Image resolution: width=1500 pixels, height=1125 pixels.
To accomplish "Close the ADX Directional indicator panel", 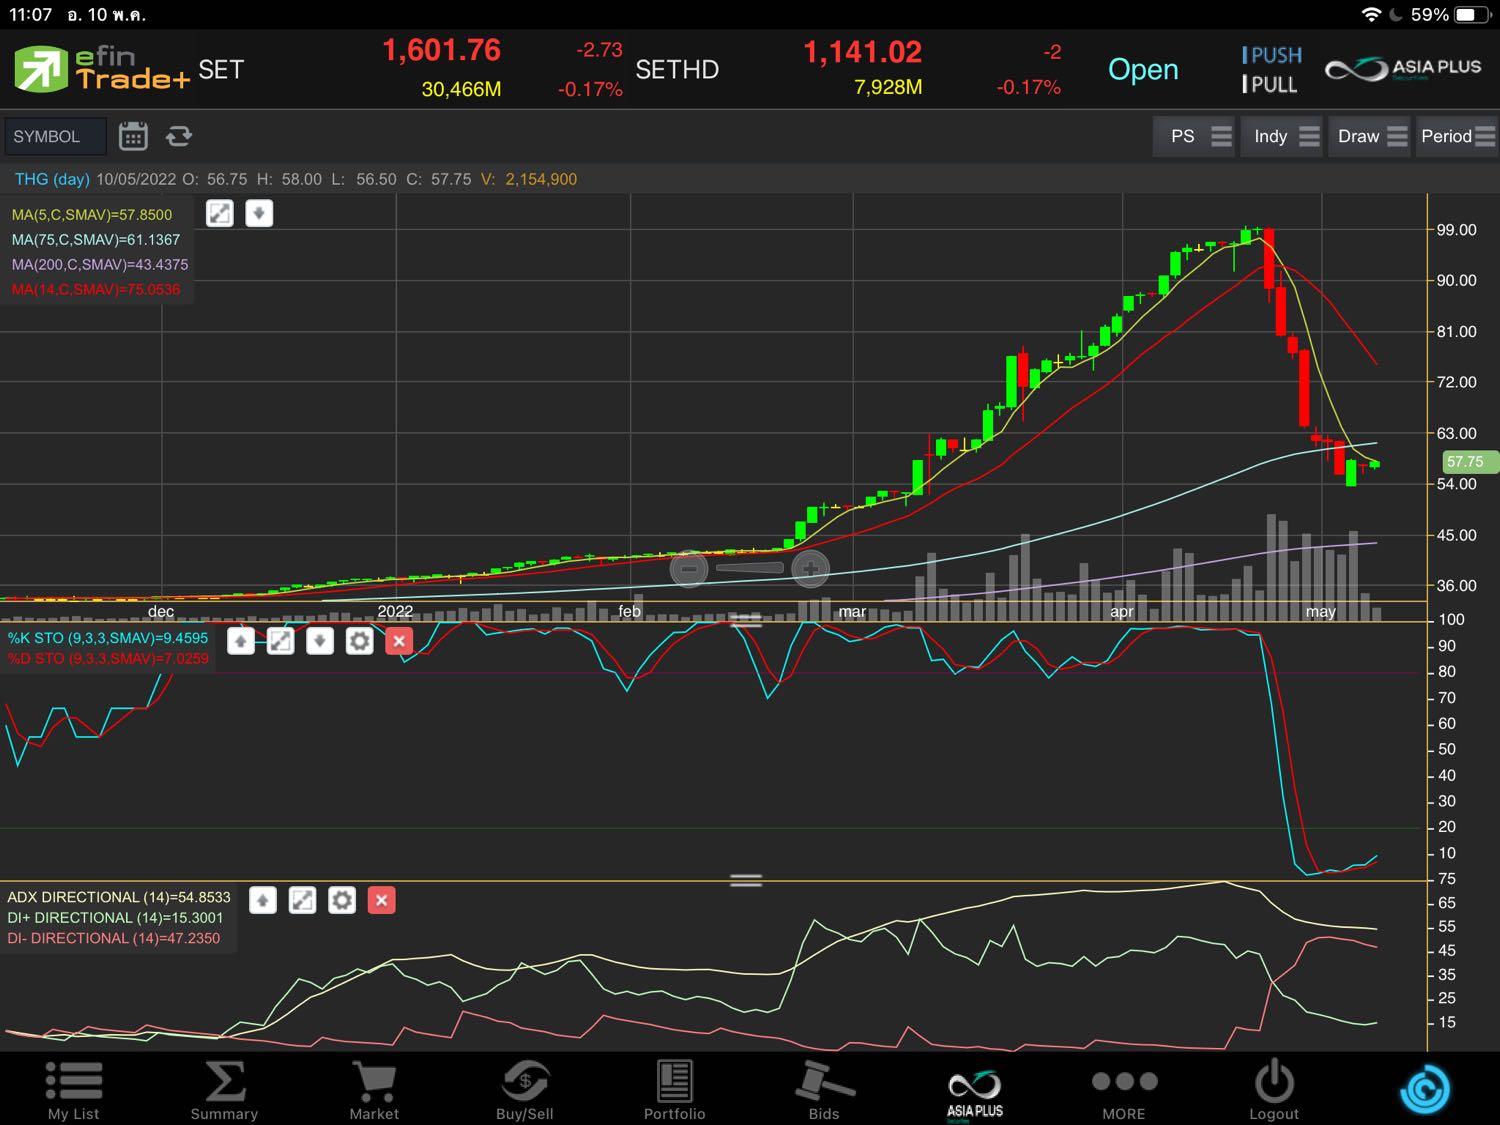I will (x=382, y=901).
